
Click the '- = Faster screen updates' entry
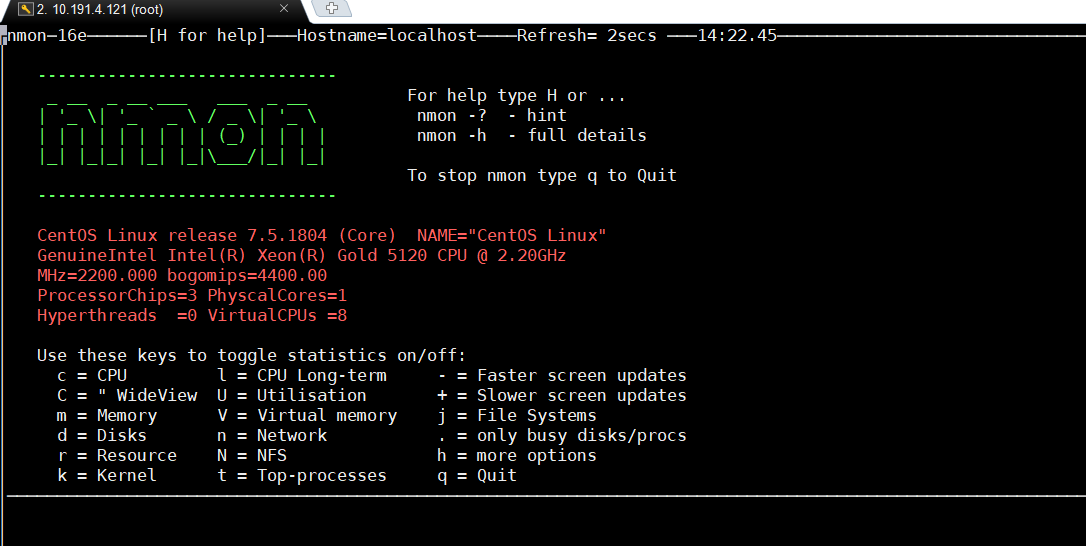point(562,376)
